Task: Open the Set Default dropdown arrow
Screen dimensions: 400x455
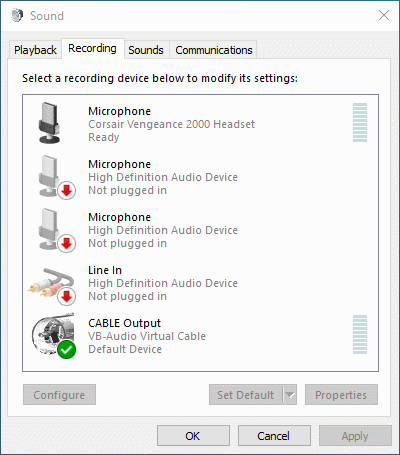Action: coord(290,395)
